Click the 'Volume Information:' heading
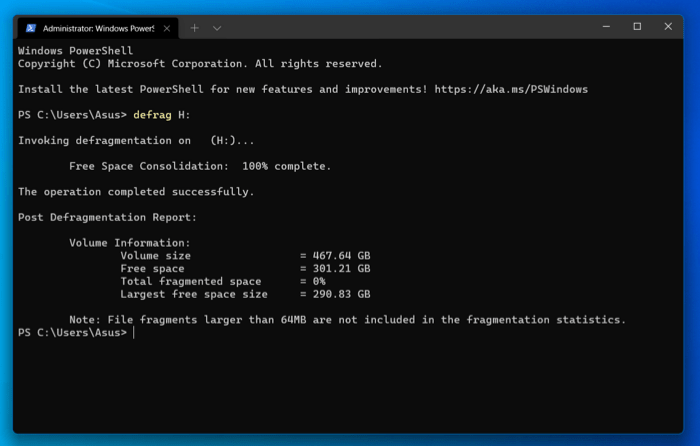This screenshot has width=700, height=446. click(129, 243)
